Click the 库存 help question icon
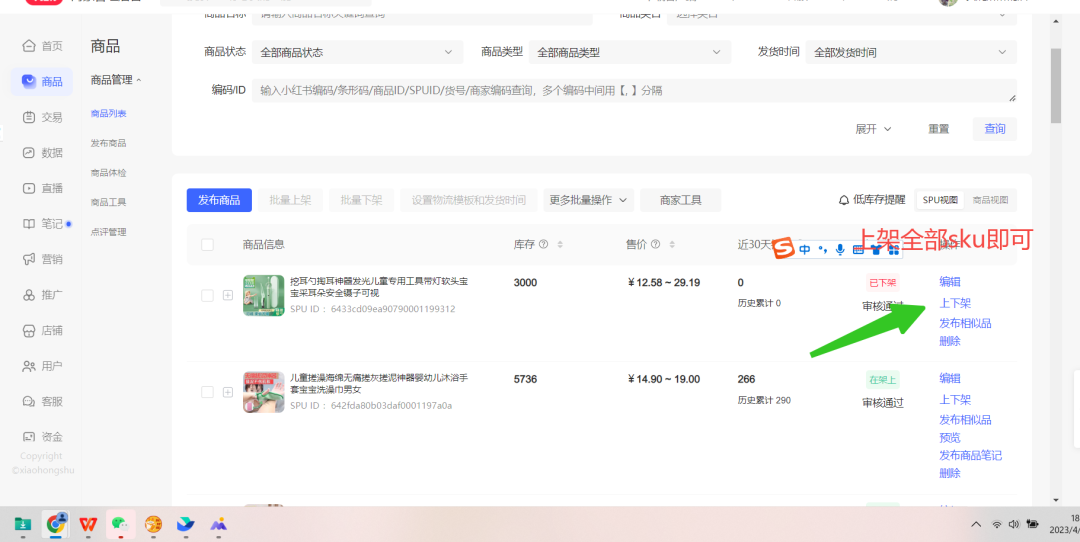Viewport: 1080px width, 542px height. click(543, 244)
